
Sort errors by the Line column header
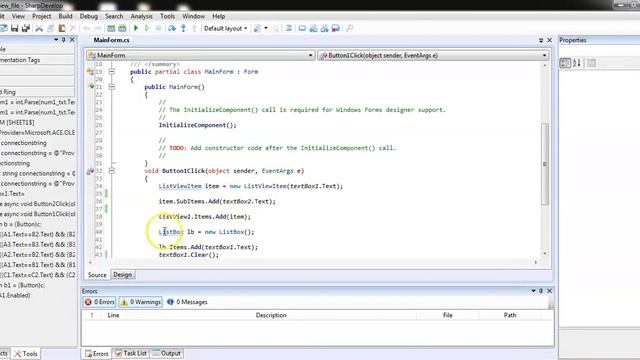click(x=113, y=315)
